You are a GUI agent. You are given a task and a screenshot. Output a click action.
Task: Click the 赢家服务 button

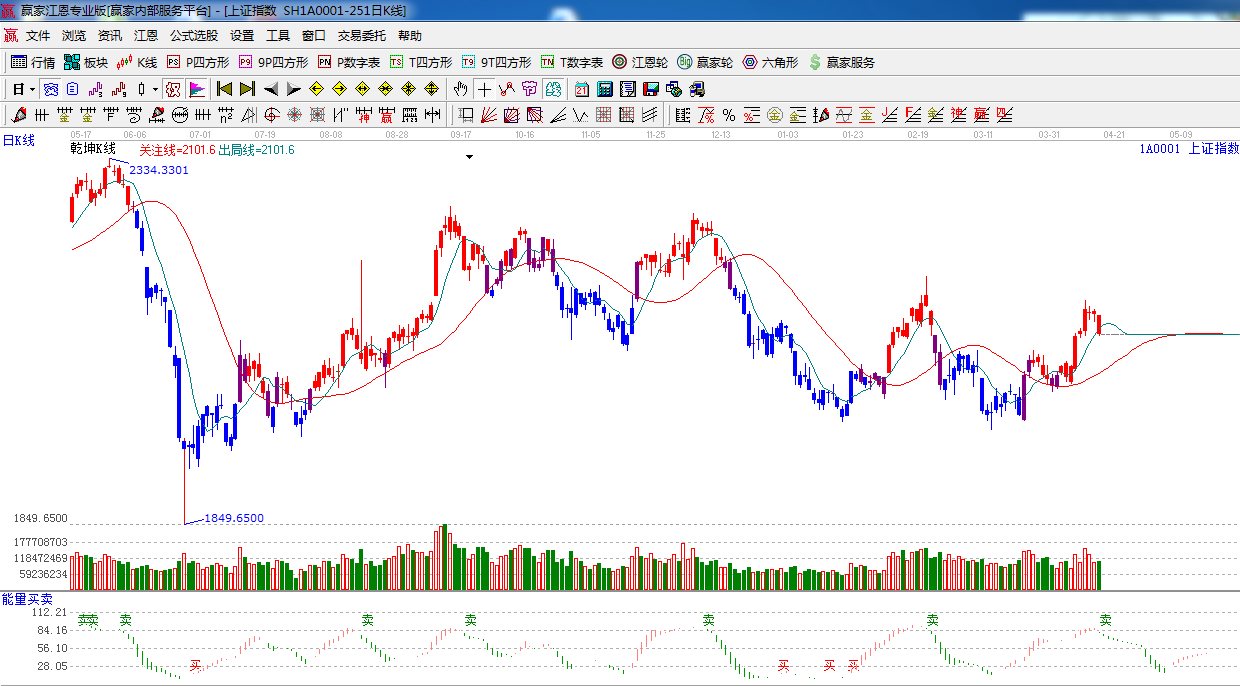(x=841, y=62)
